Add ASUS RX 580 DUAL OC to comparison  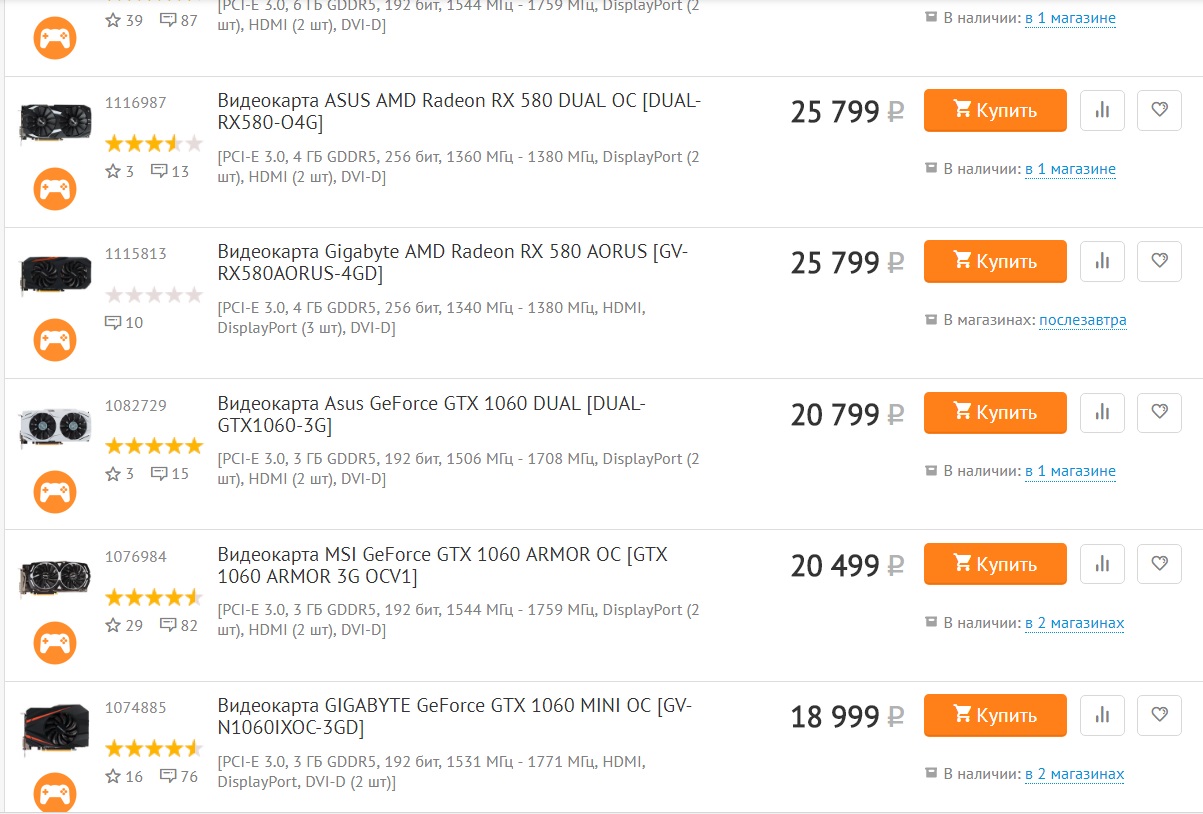click(1102, 110)
